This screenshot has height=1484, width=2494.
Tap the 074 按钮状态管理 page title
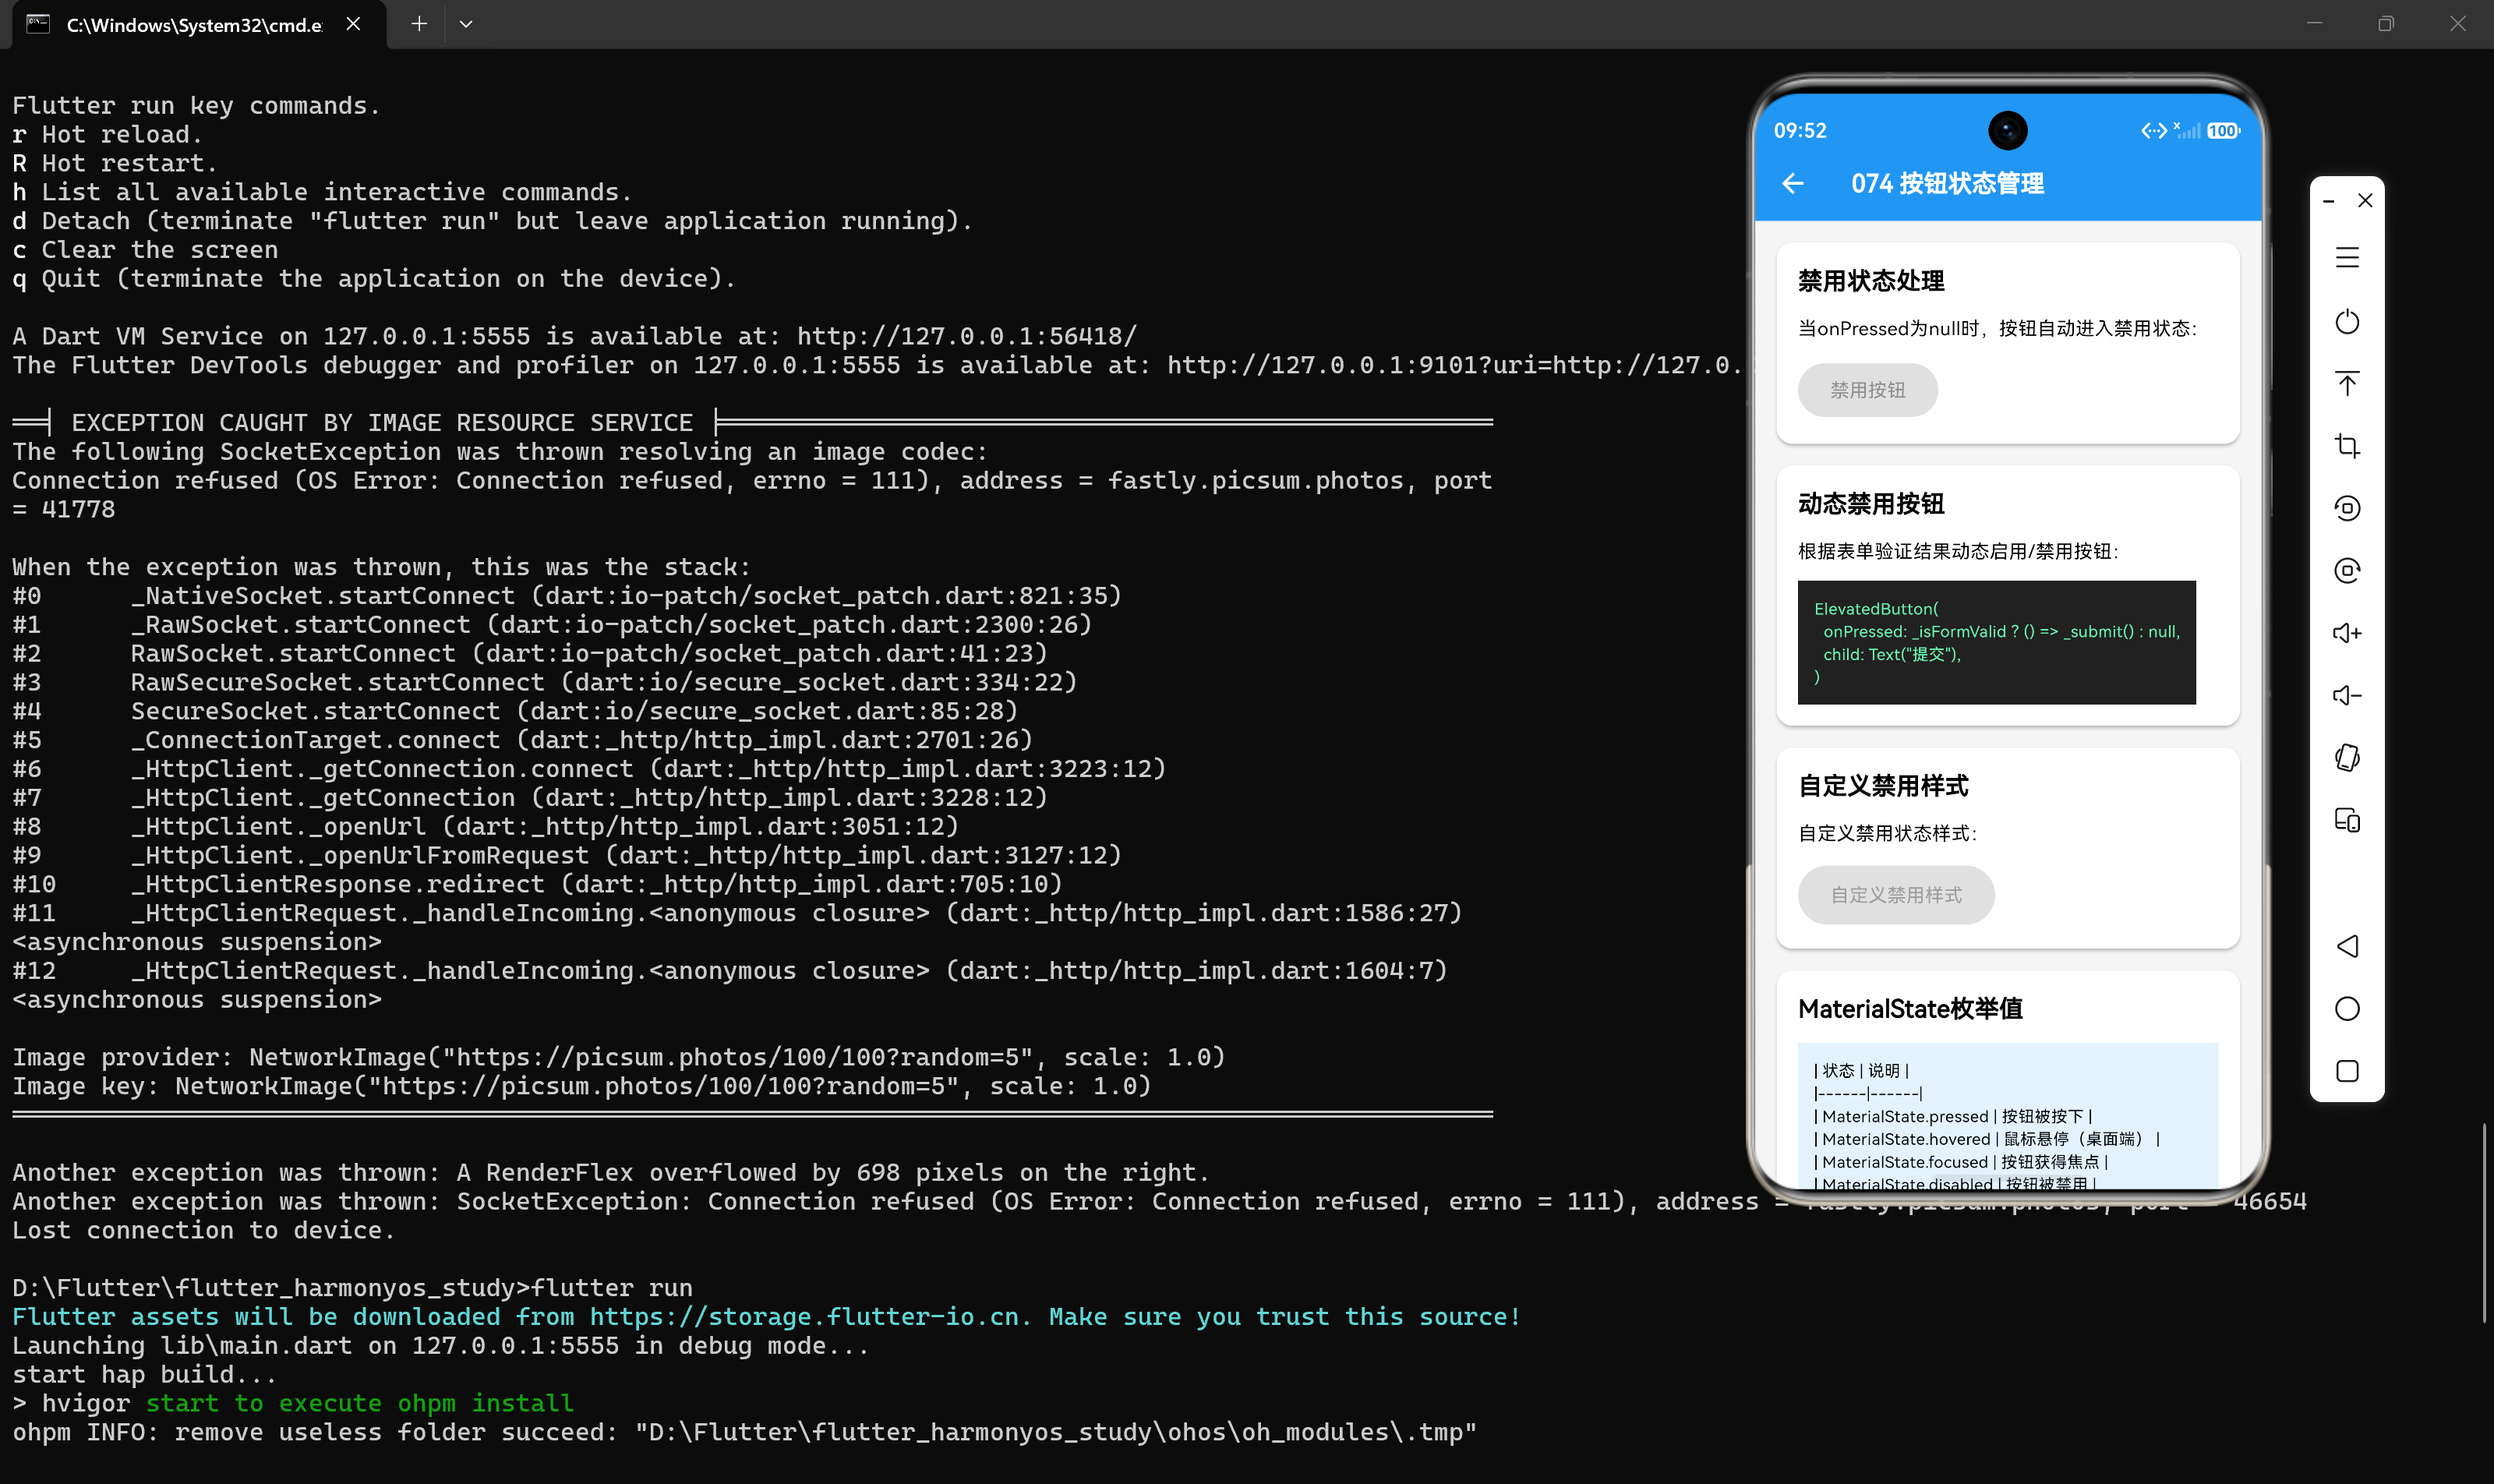click(x=1947, y=183)
